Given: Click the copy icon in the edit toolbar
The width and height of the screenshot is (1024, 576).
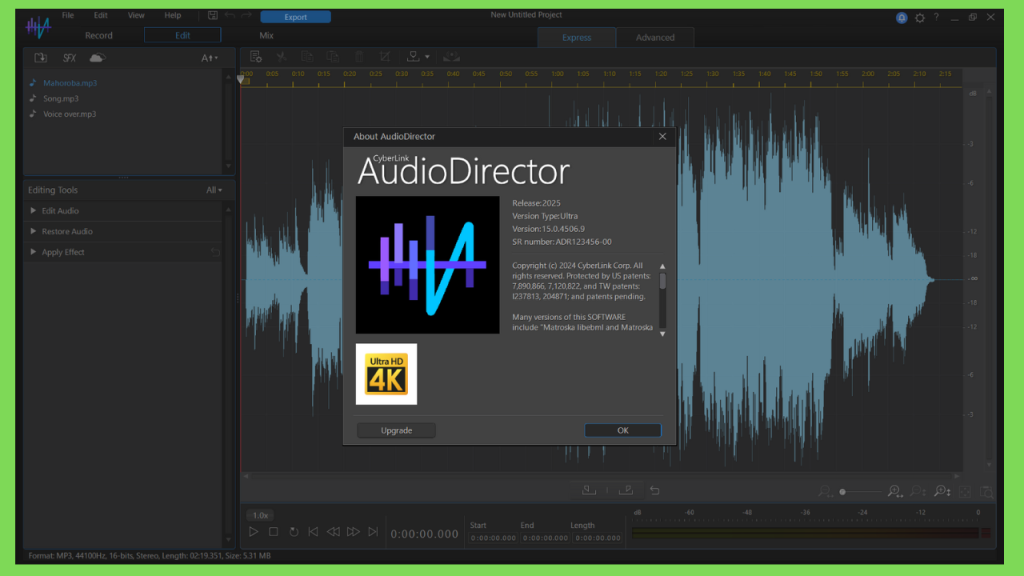Looking at the screenshot, I should [307, 57].
